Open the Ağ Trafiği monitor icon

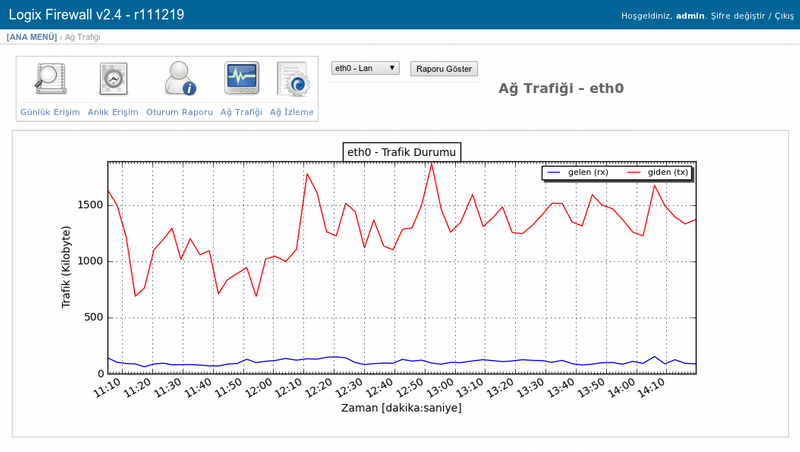[242, 79]
